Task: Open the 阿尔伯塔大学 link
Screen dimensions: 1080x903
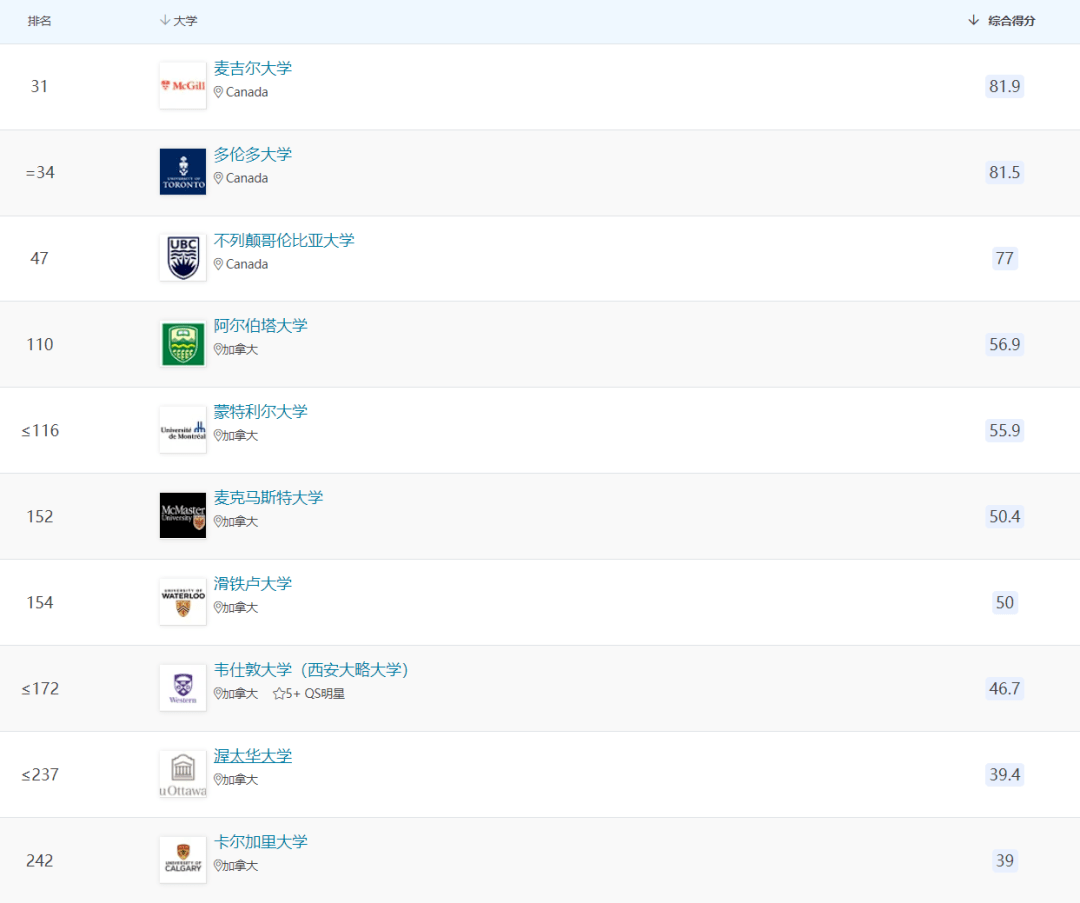Action: pos(260,326)
